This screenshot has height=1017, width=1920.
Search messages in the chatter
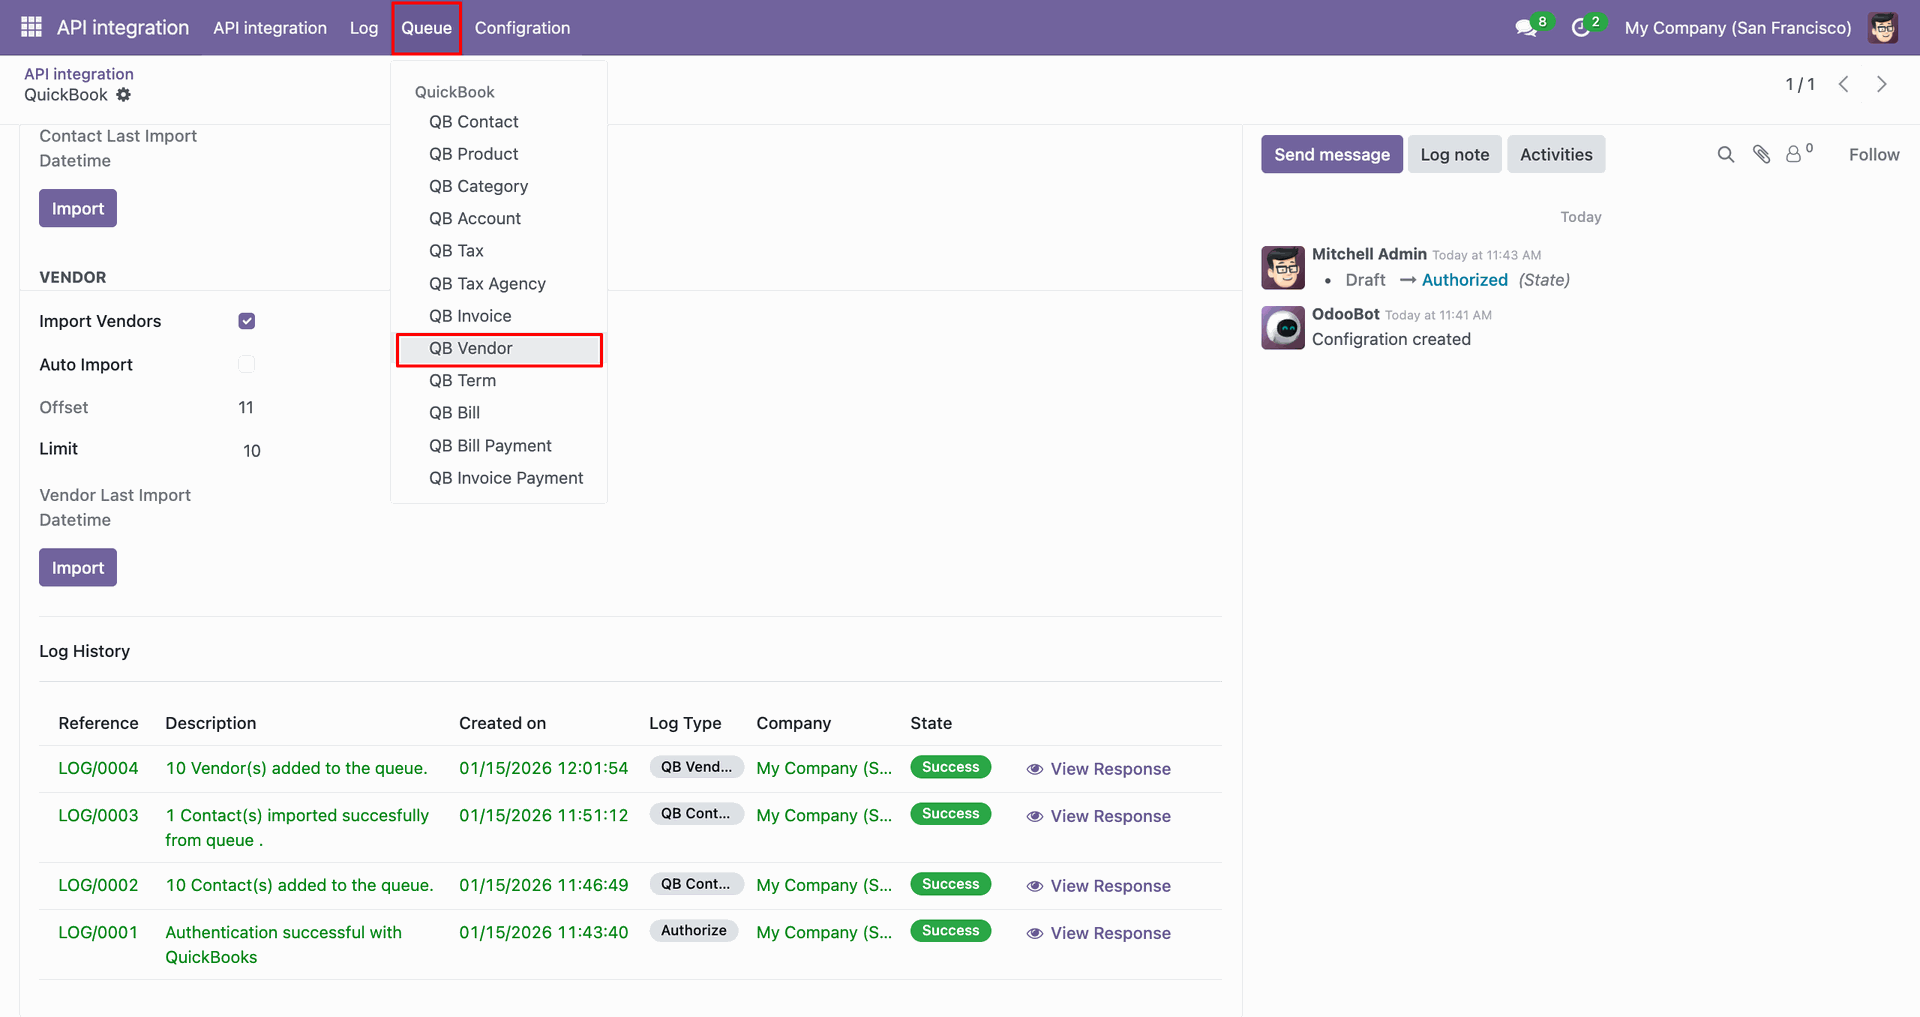1726,154
